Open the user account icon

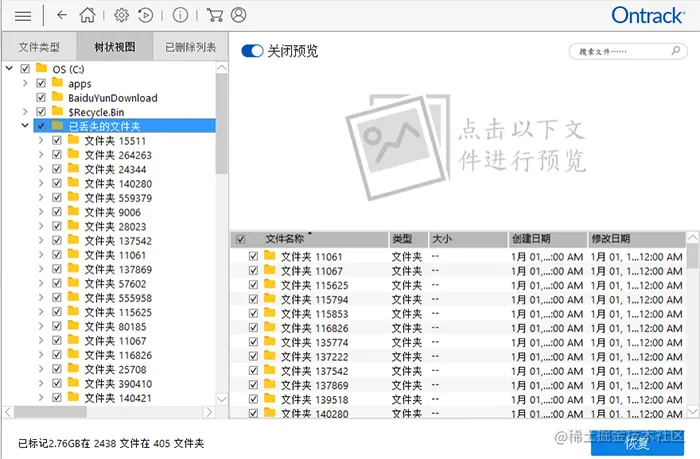[x=238, y=15]
